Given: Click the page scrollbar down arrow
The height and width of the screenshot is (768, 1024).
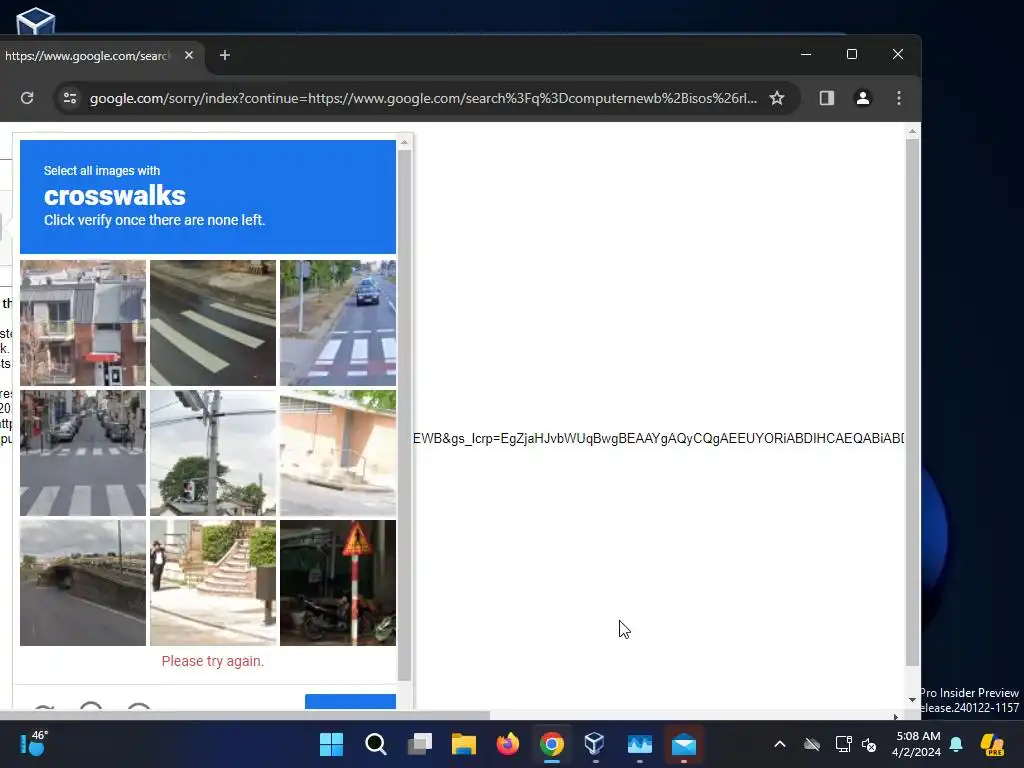Looking at the screenshot, I should pyautogui.click(x=912, y=700).
